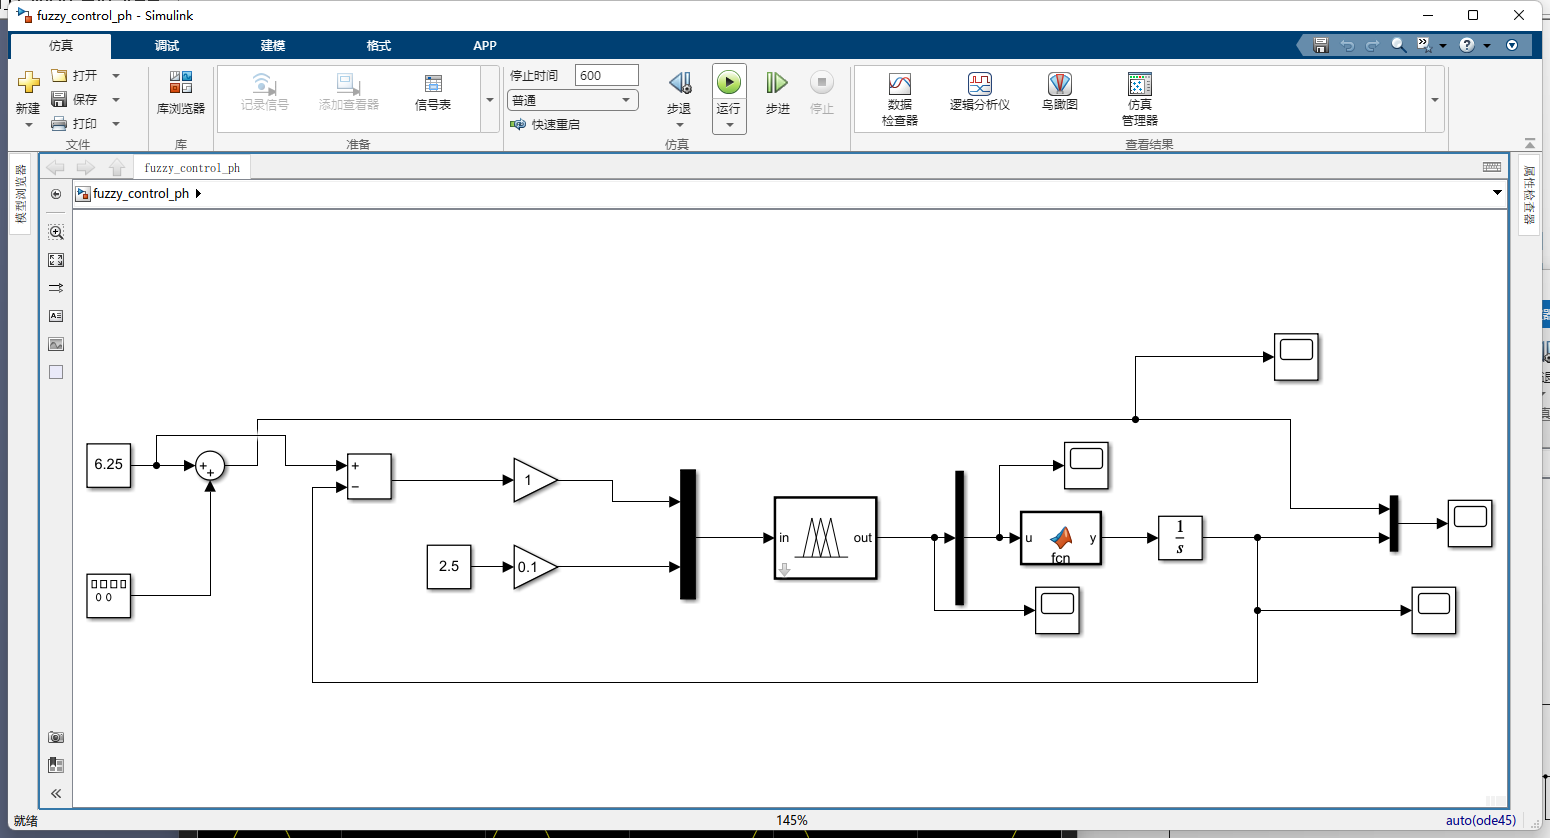Click the help question mark icon

[1466, 45]
